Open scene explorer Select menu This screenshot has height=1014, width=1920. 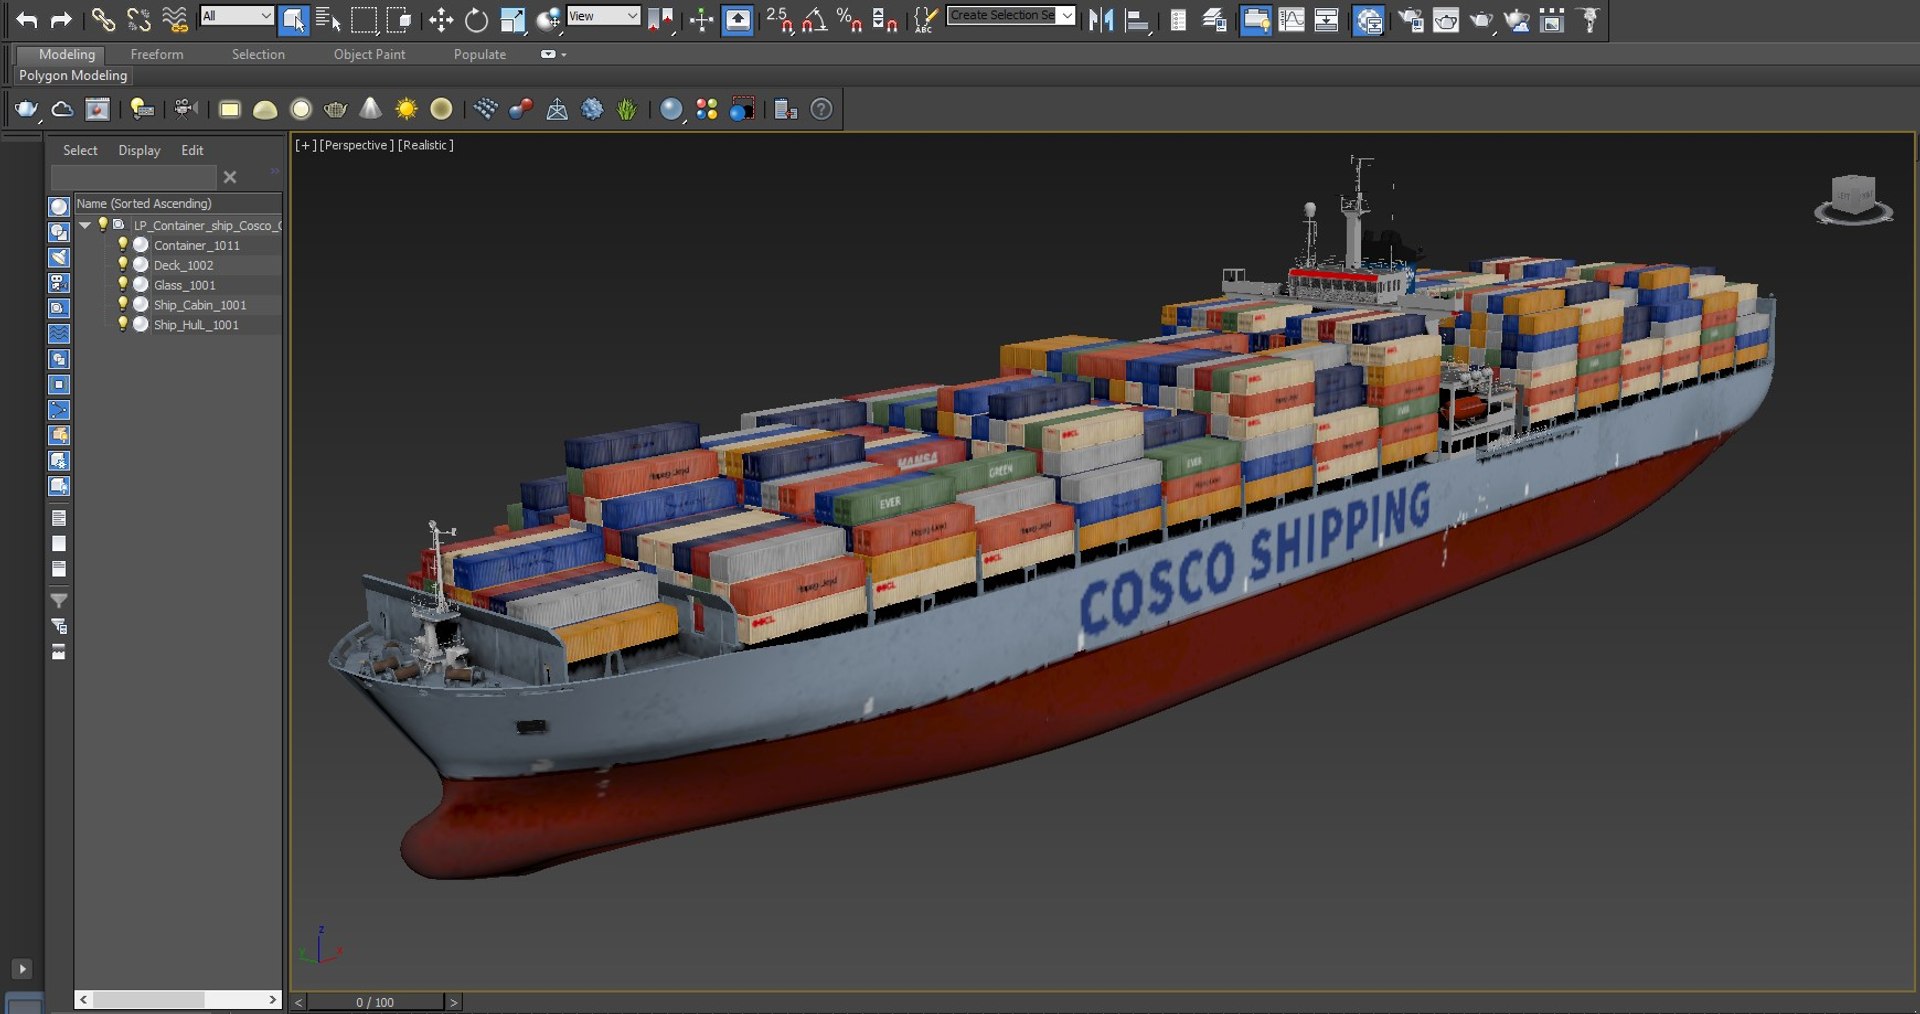coord(80,150)
